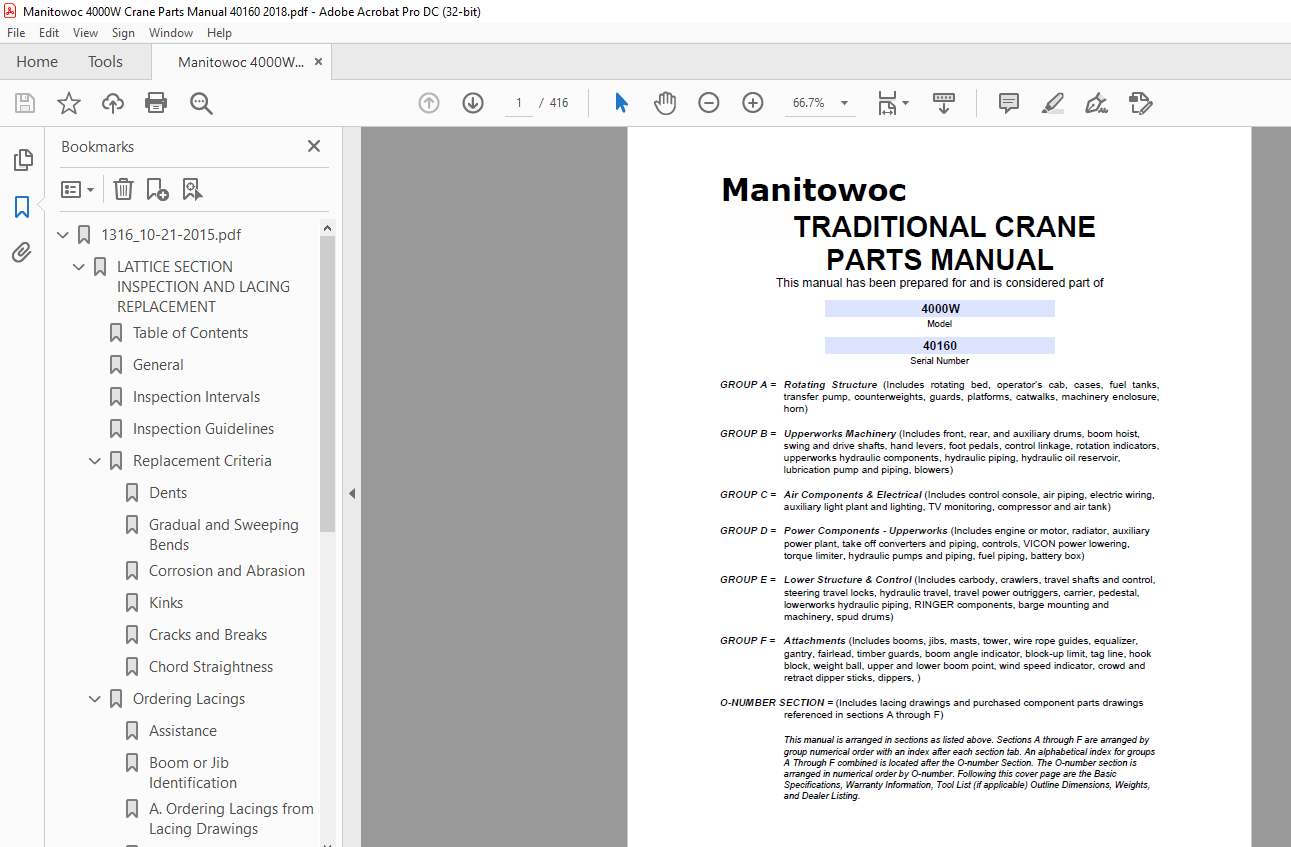Open the bookmarks options list dropdown
The height and width of the screenshot is (847, 1291).
tap(77, 189)
